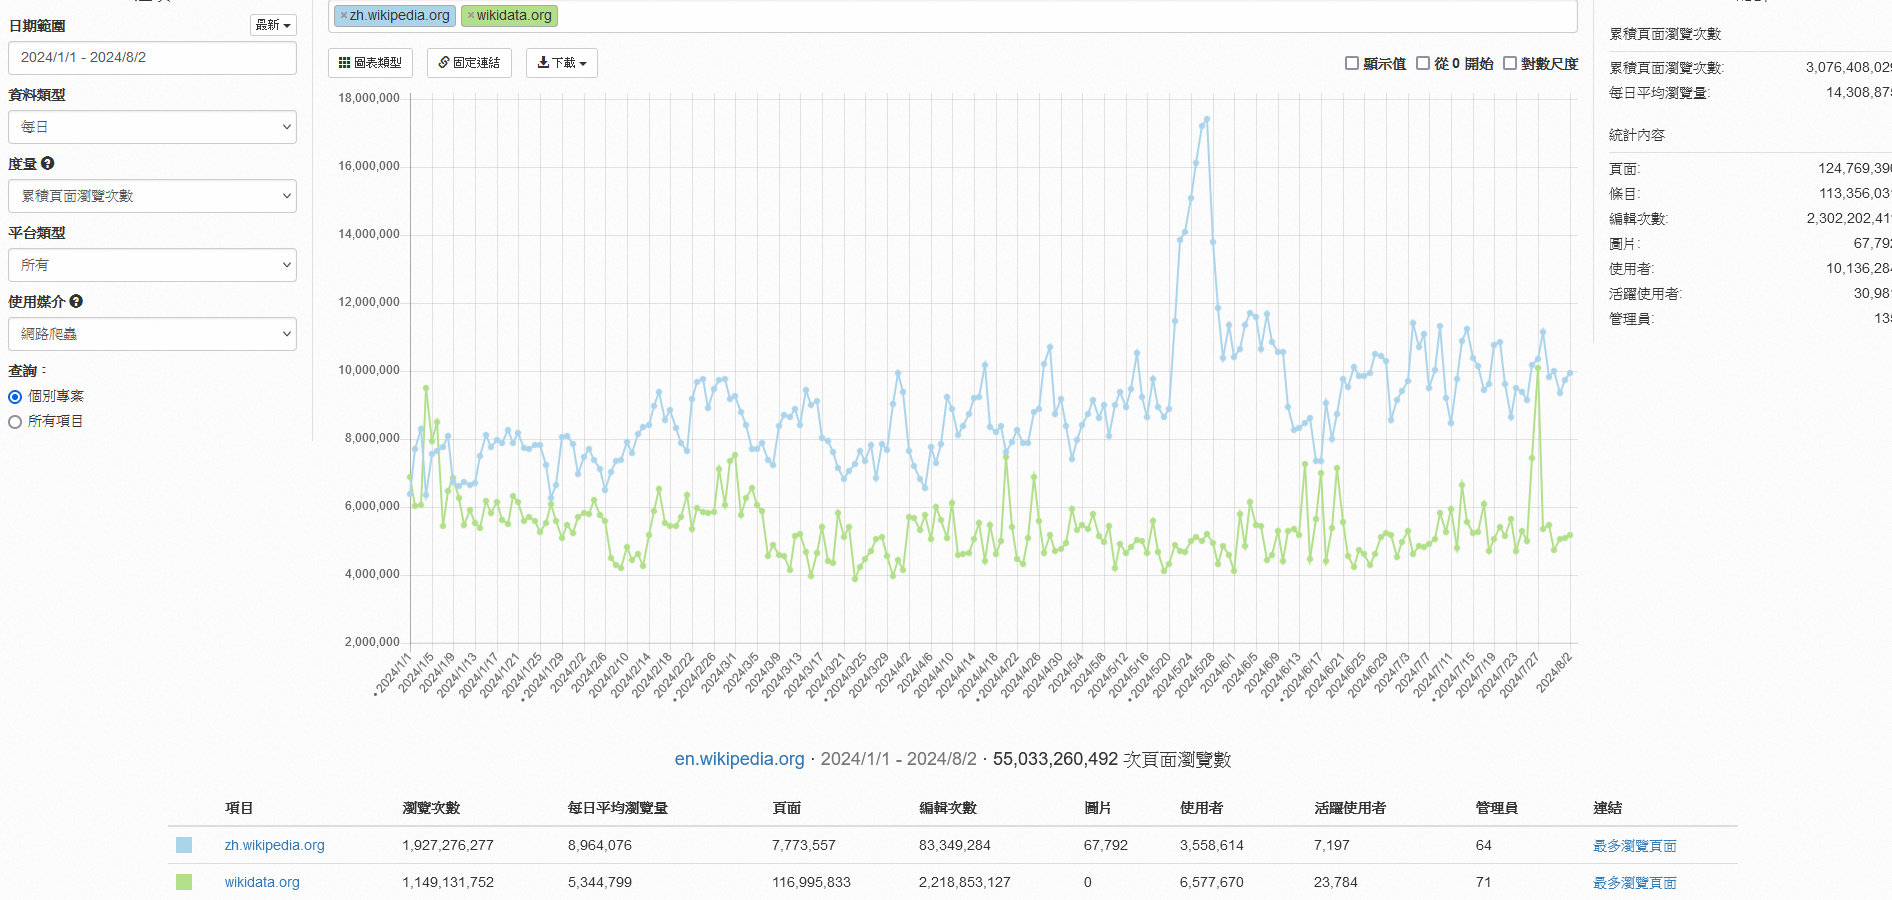This screenshot has width=1892, height=900.
Task: Sort the table by 管理員 column header
Action: tap(1497, 808)
